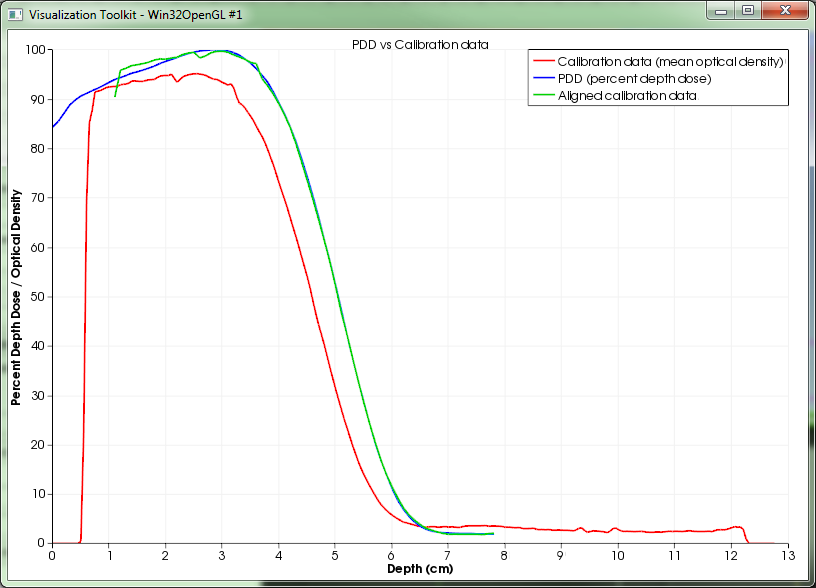Click the 'Depth (cm)' x-axis label
The width and height of the screenshot is (816, 588).
tap(419, 569)
